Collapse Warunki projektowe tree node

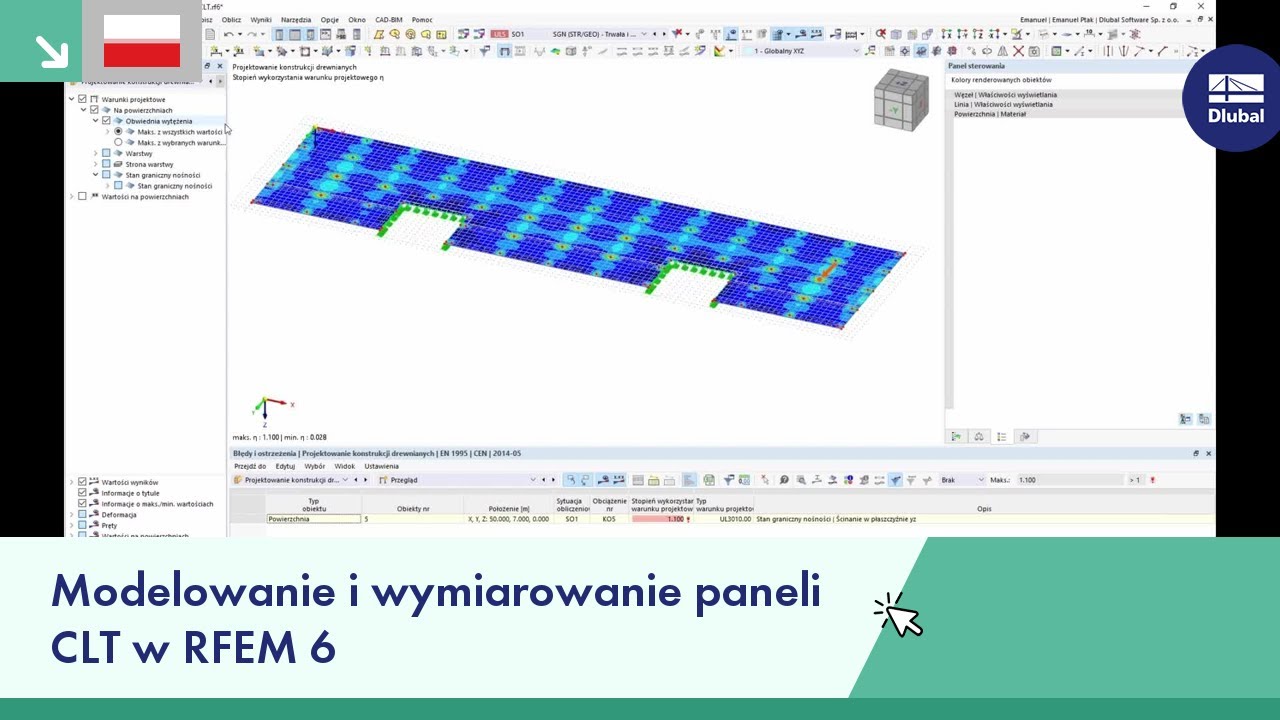pos(71,99)
